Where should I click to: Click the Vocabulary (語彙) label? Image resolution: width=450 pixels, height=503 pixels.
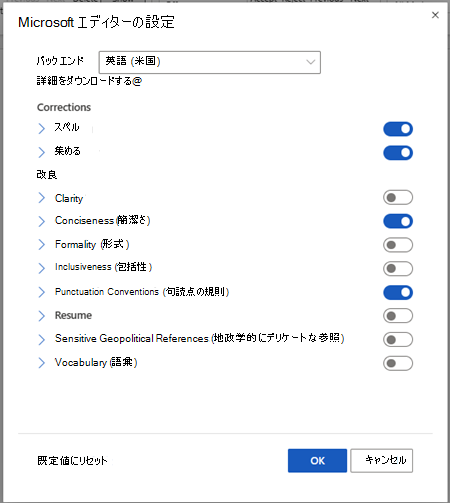pos(96,362)
